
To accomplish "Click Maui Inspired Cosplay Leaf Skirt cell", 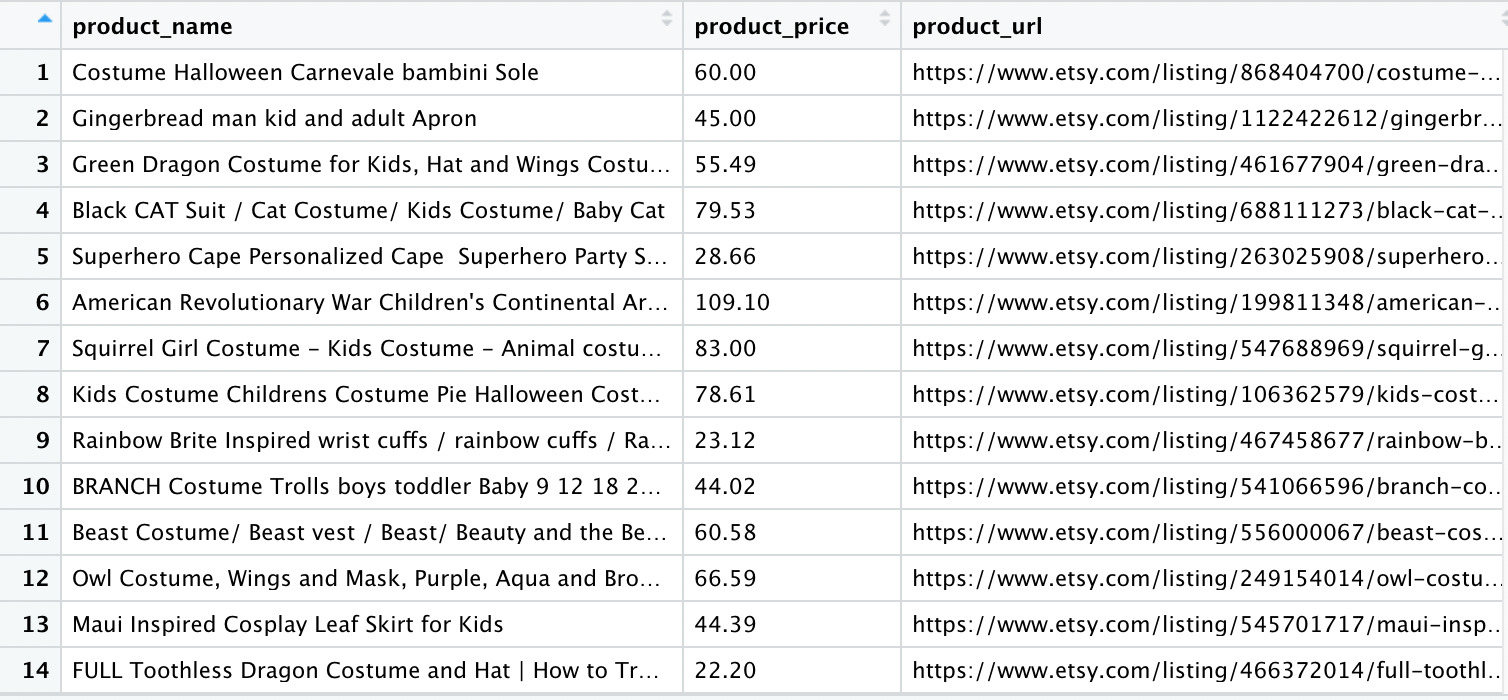I will point(372,624).
